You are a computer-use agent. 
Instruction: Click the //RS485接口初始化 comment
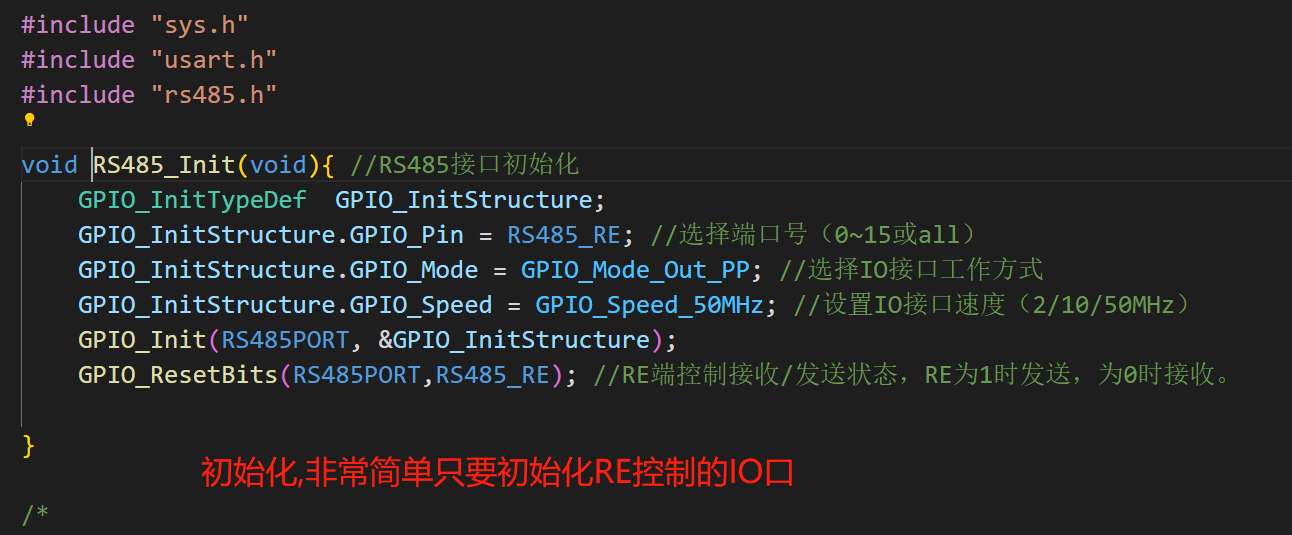click(x=464, y=164)
